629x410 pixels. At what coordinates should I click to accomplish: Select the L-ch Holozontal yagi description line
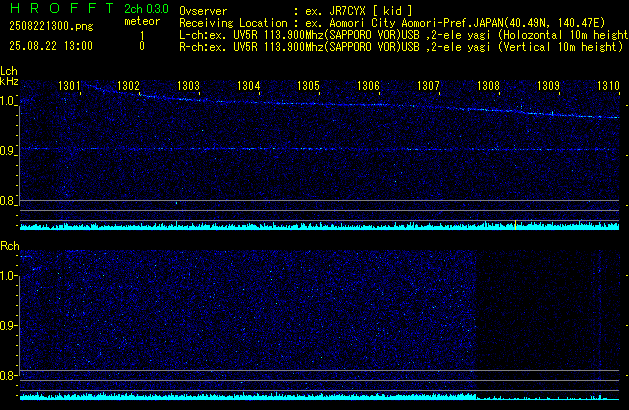click(x=404, y=35)
